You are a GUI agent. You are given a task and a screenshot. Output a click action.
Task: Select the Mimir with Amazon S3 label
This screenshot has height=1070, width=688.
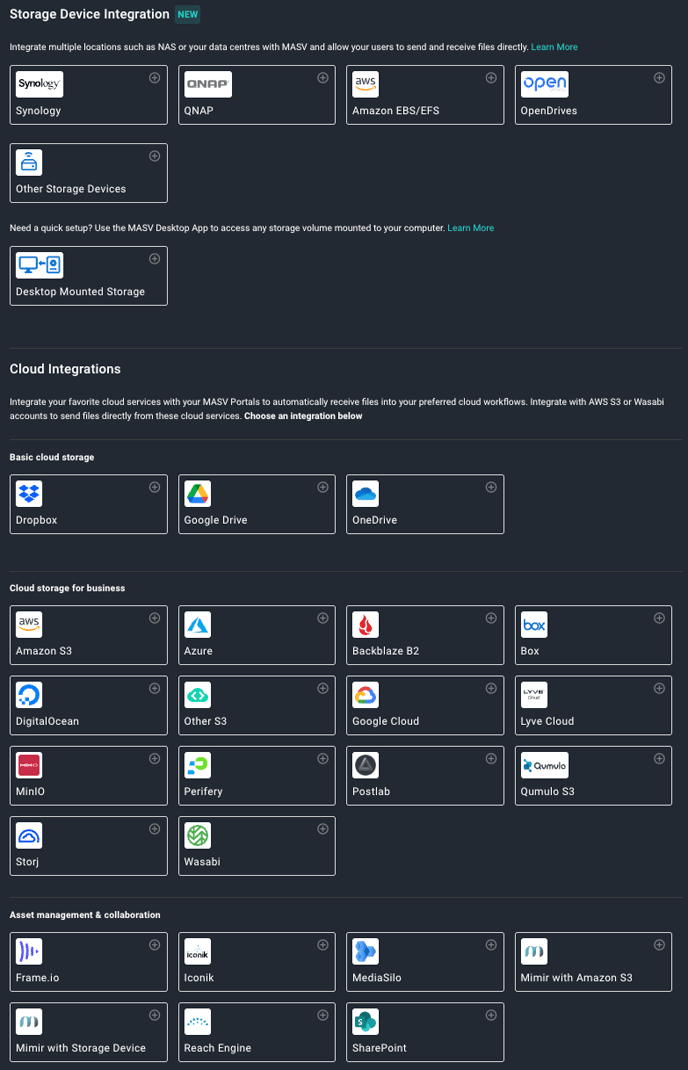[577, 978]
